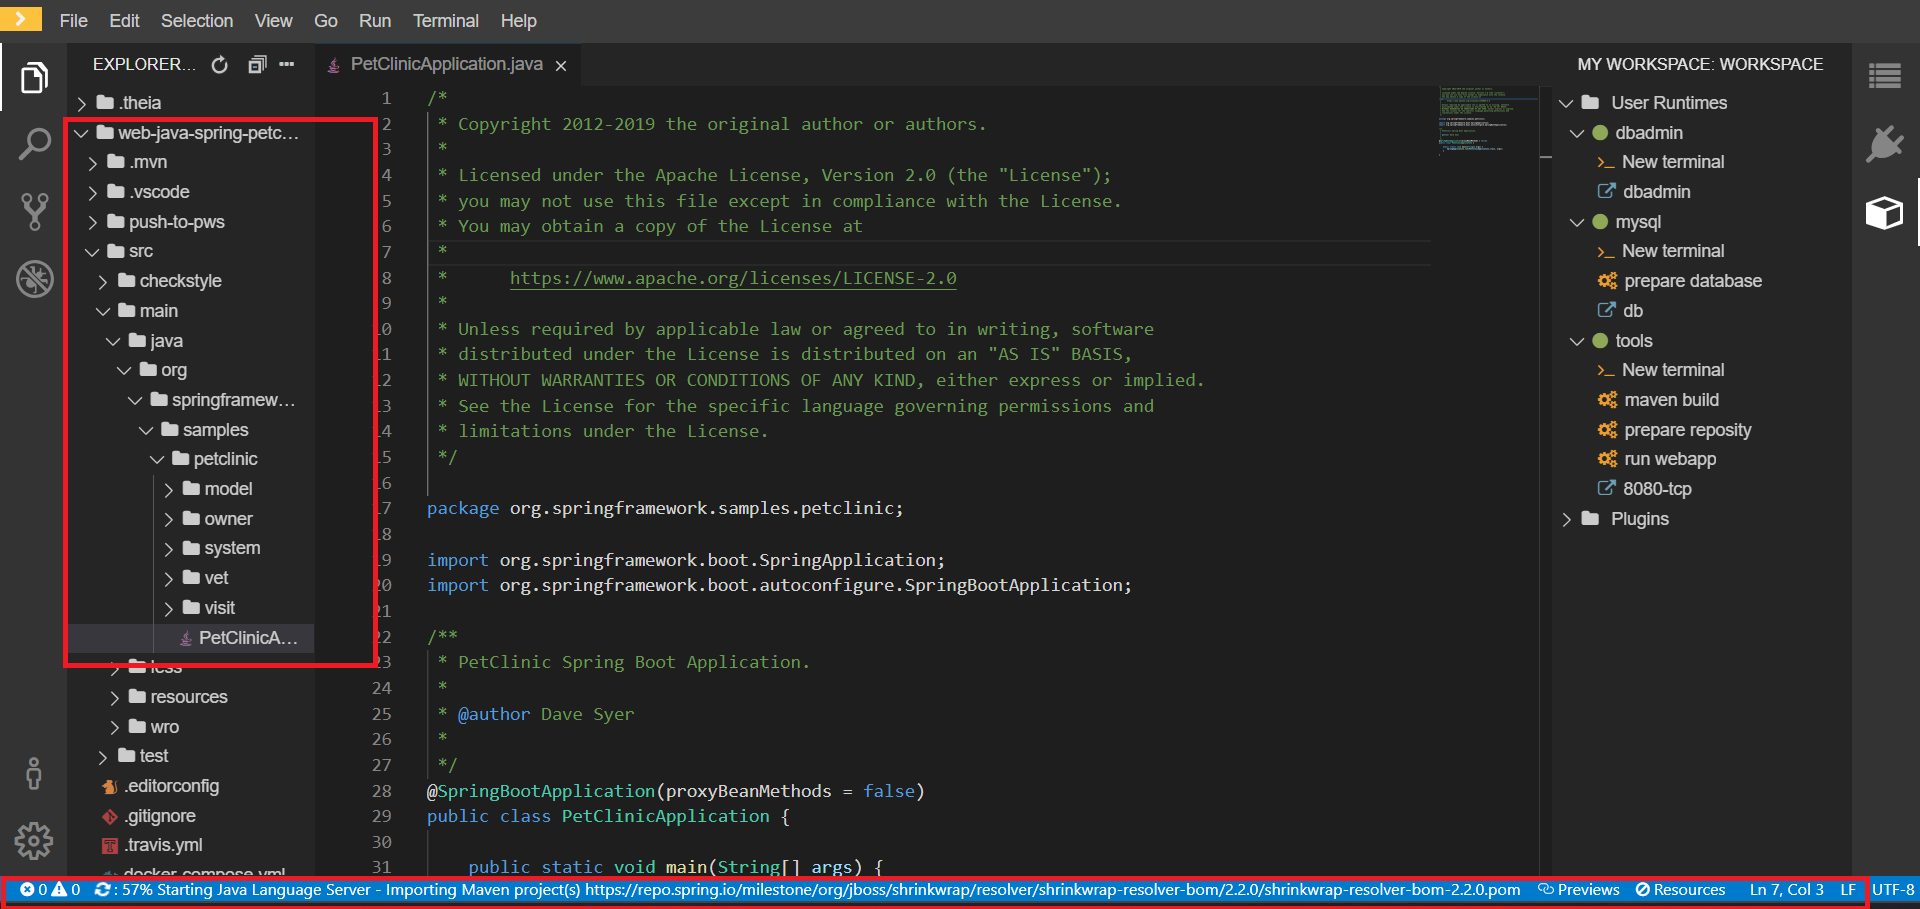Close the PetClinicApplication.java tab
Viewport: 1920px width, 909px height.
pos(561,66)
